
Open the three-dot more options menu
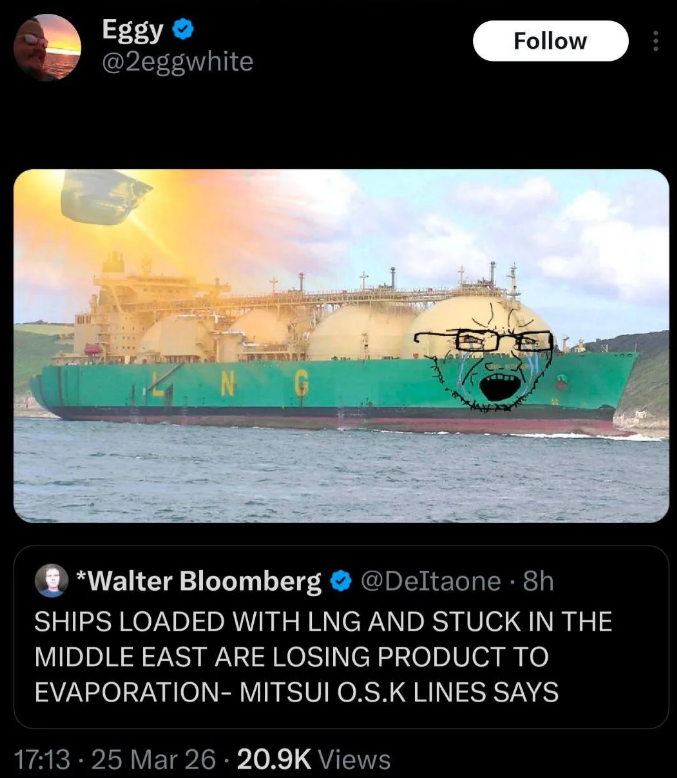click(656, 41)
